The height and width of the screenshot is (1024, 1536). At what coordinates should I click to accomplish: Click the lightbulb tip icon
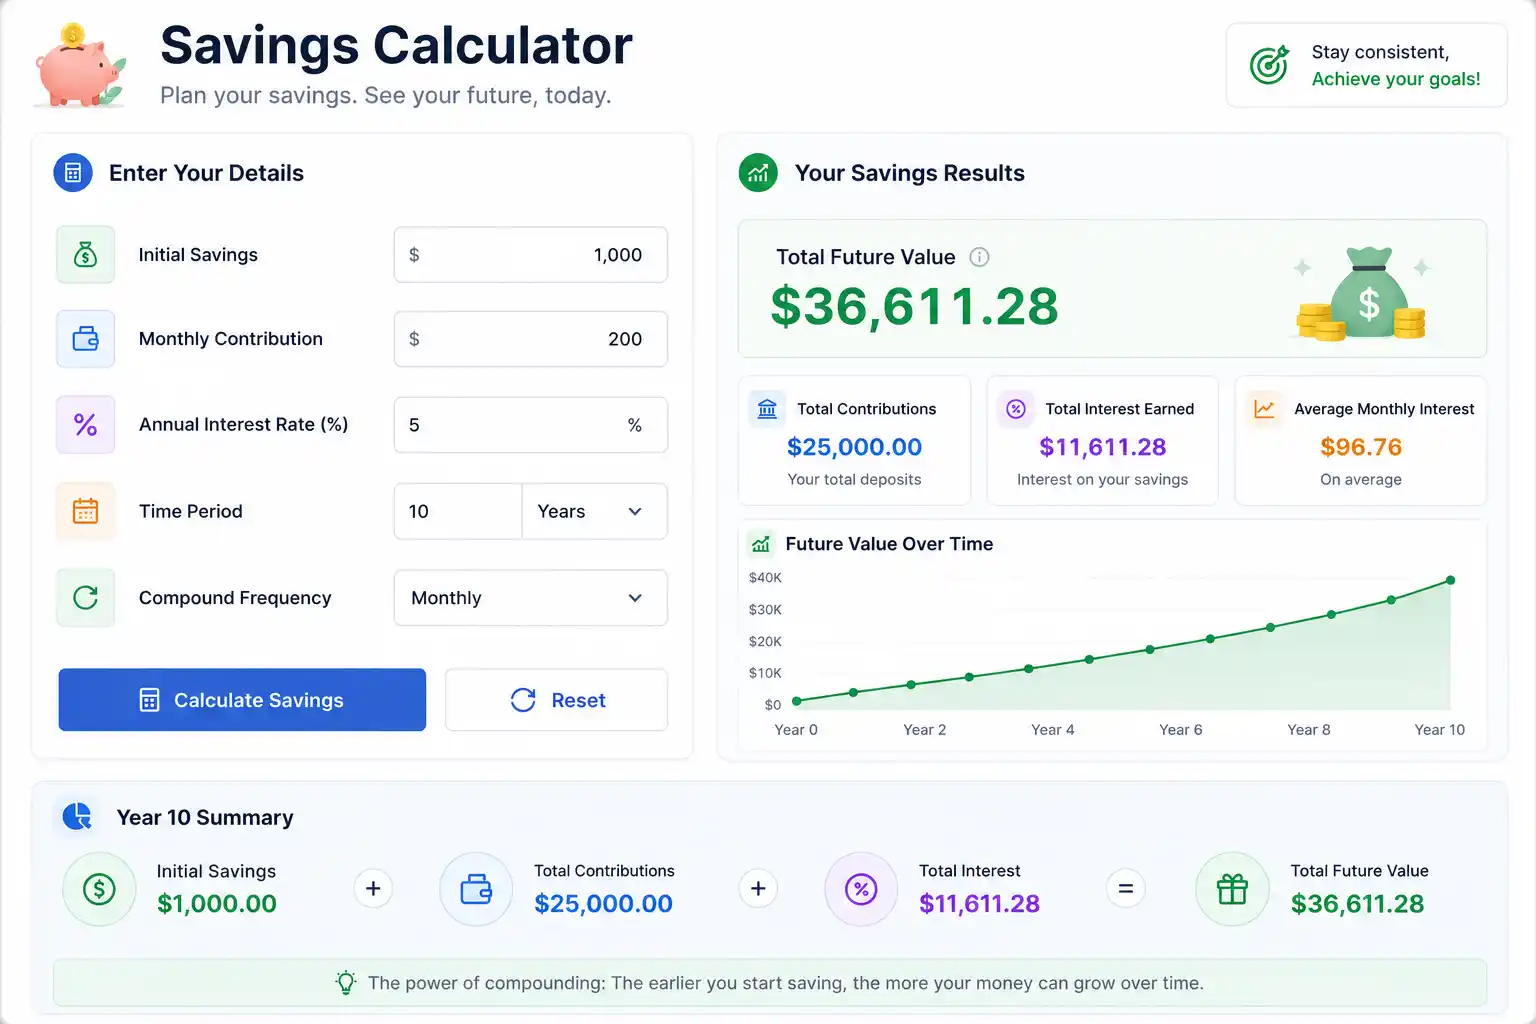(x=346, y=983)
